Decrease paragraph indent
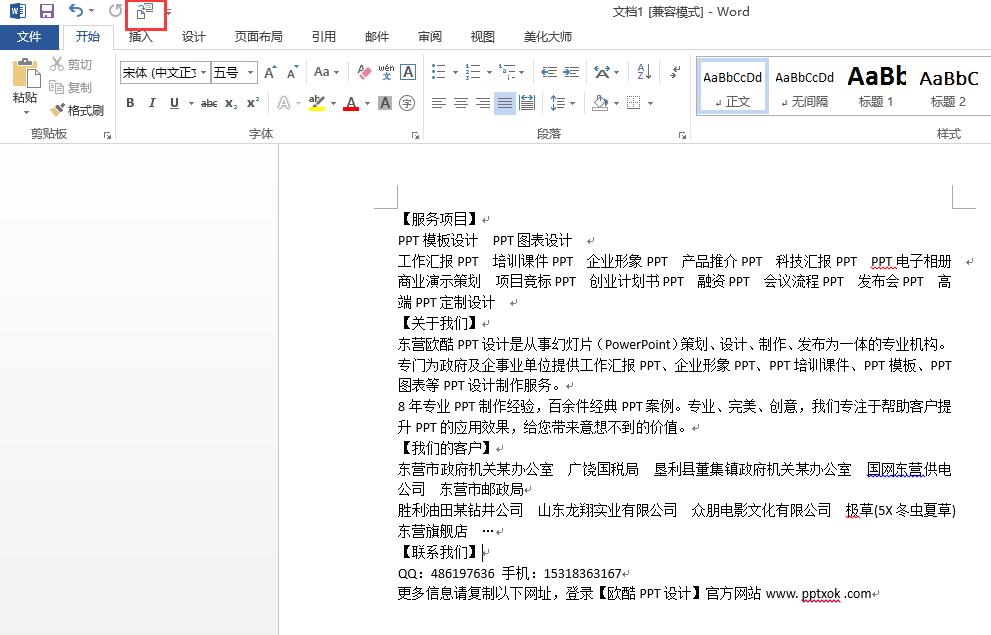The width and height of the screenshot is (991, 635). (549, 72)
